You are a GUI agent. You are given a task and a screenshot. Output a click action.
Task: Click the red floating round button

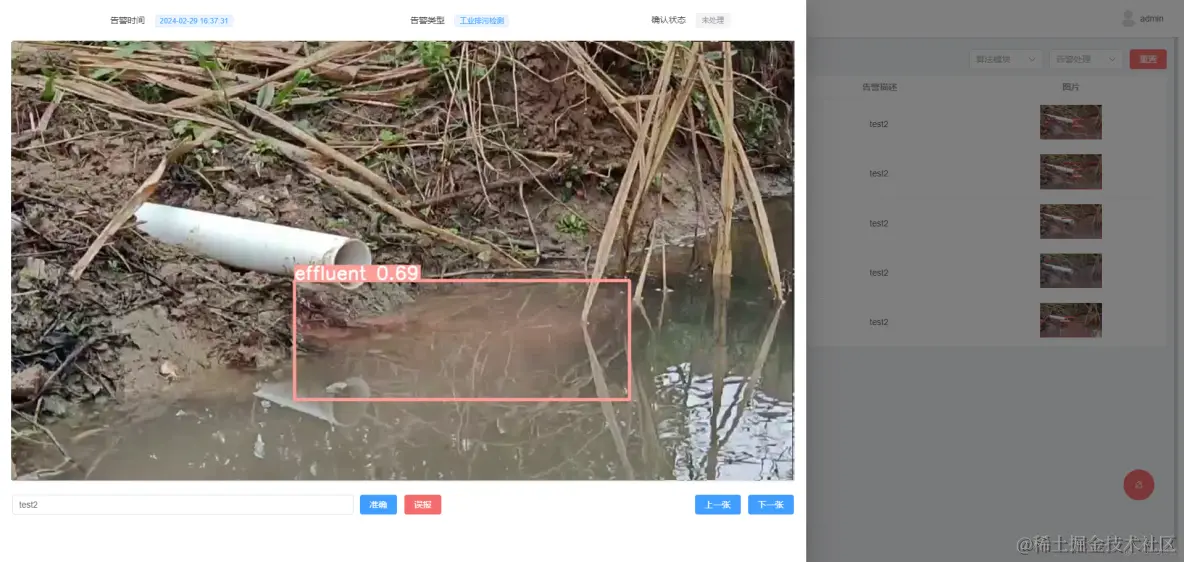tap(1139, 484)
